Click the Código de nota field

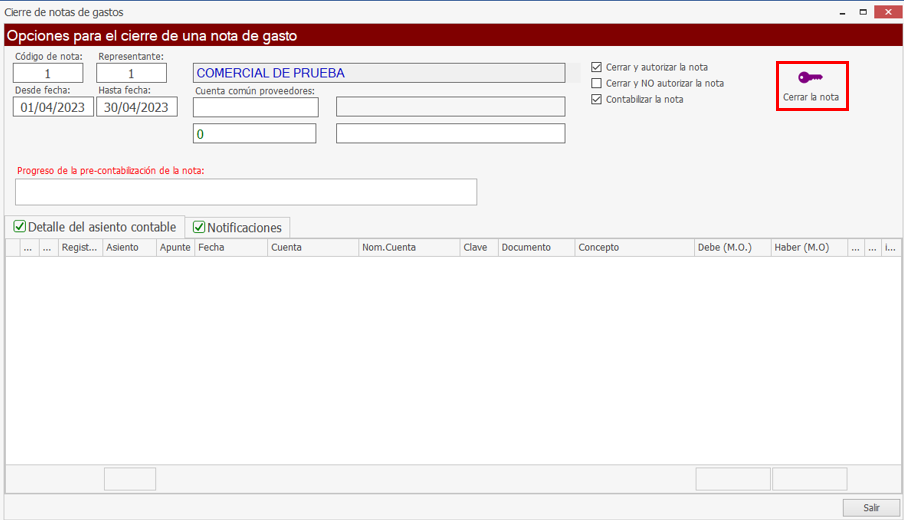click(48, 73)
